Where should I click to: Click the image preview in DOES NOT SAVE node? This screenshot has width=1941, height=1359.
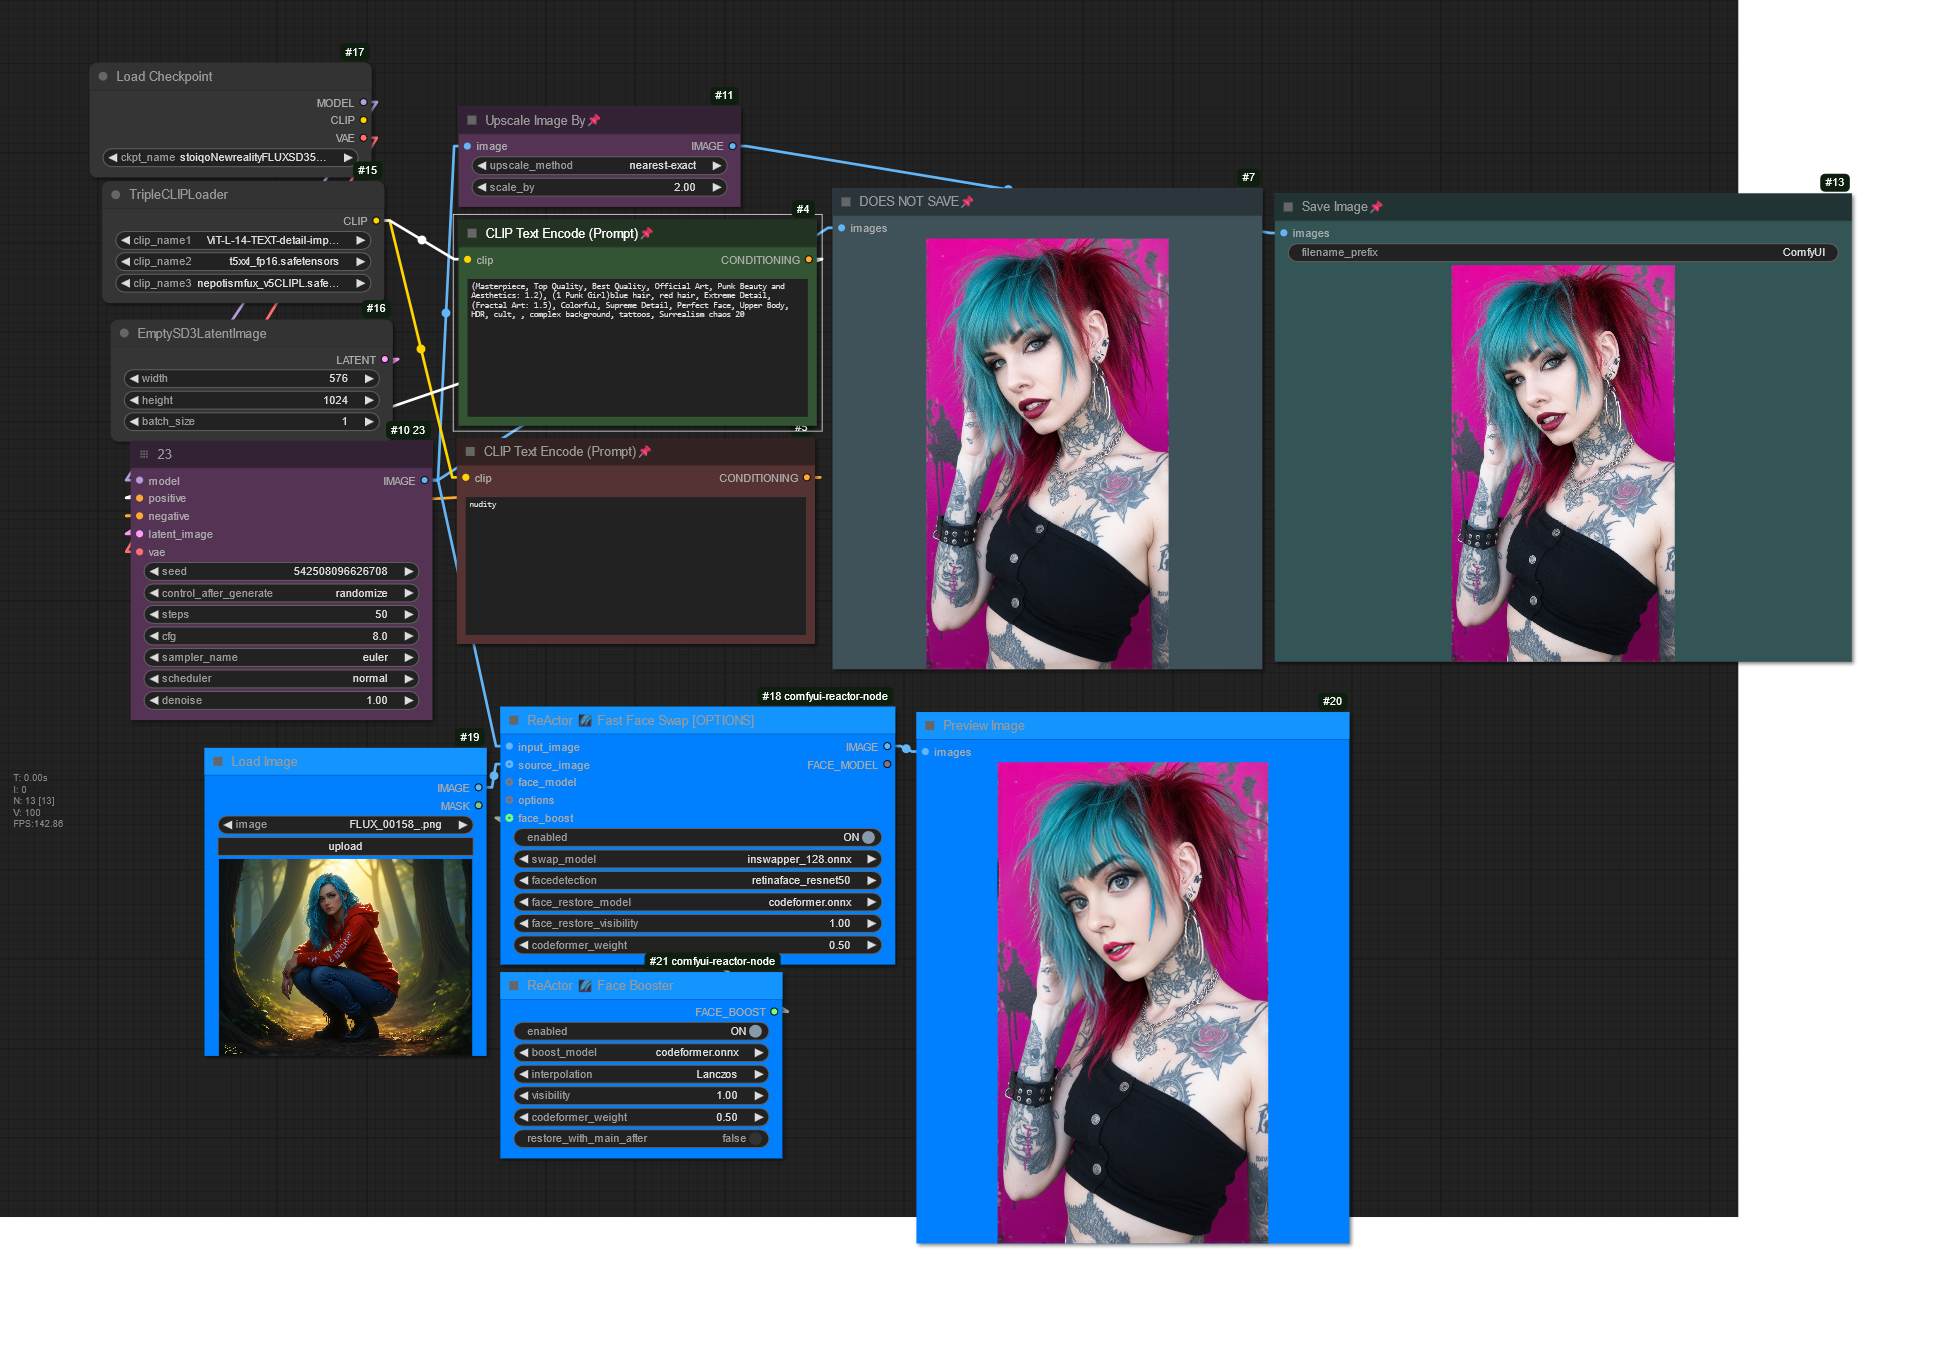coord(1047,453)
